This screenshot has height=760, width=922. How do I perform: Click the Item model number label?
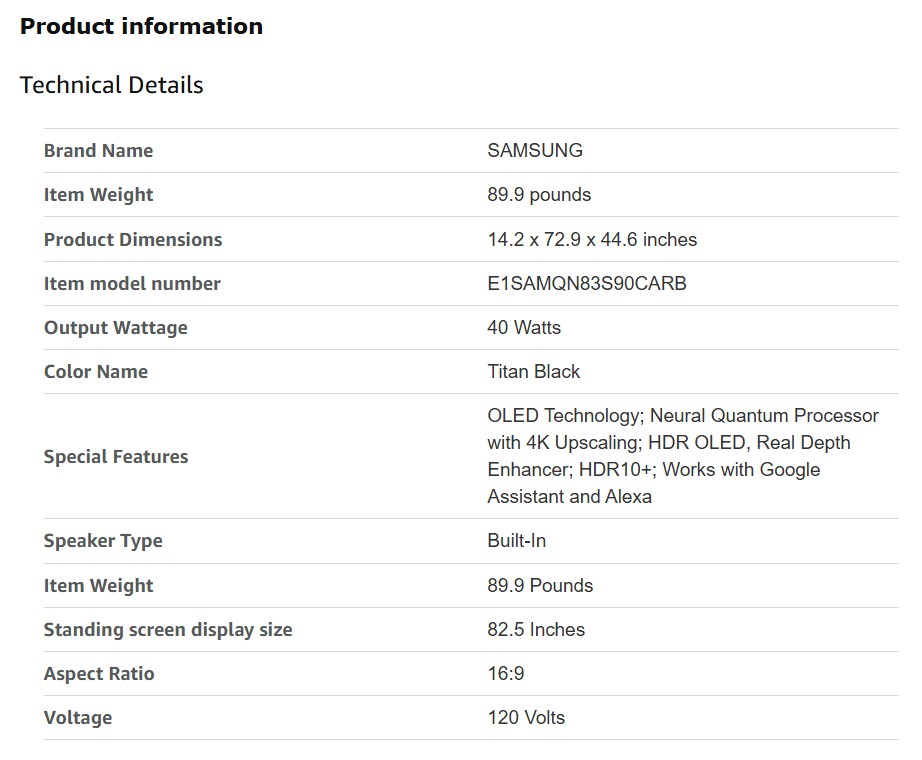click(132, 284)
